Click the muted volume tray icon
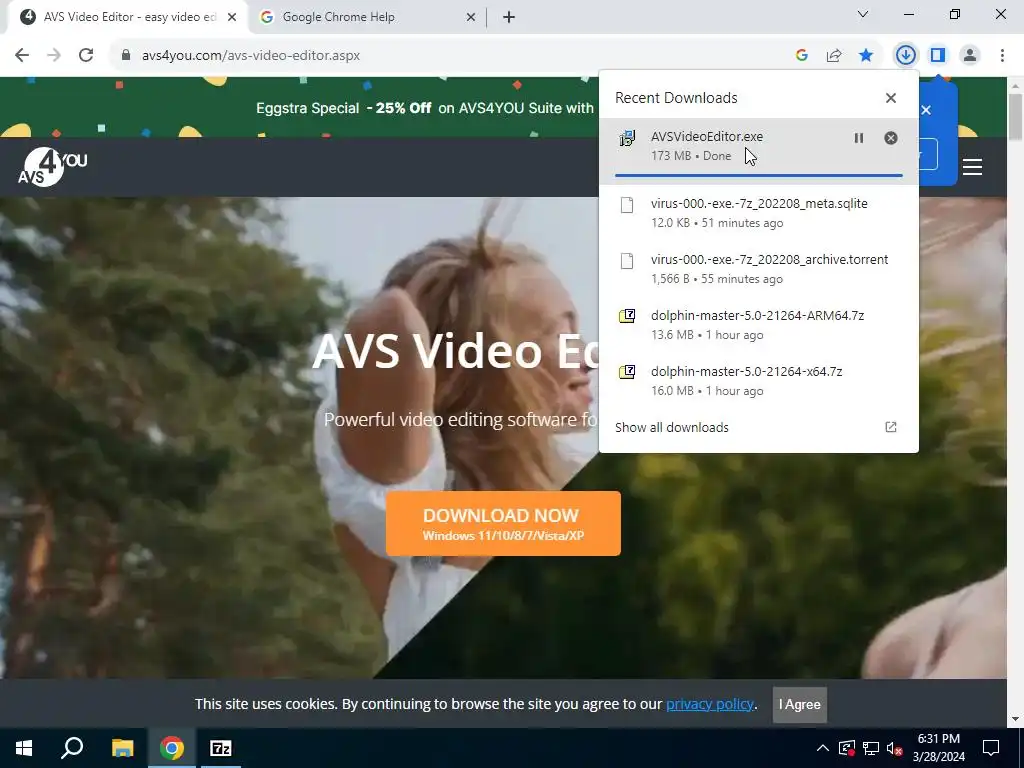 (x=894, y=748)
